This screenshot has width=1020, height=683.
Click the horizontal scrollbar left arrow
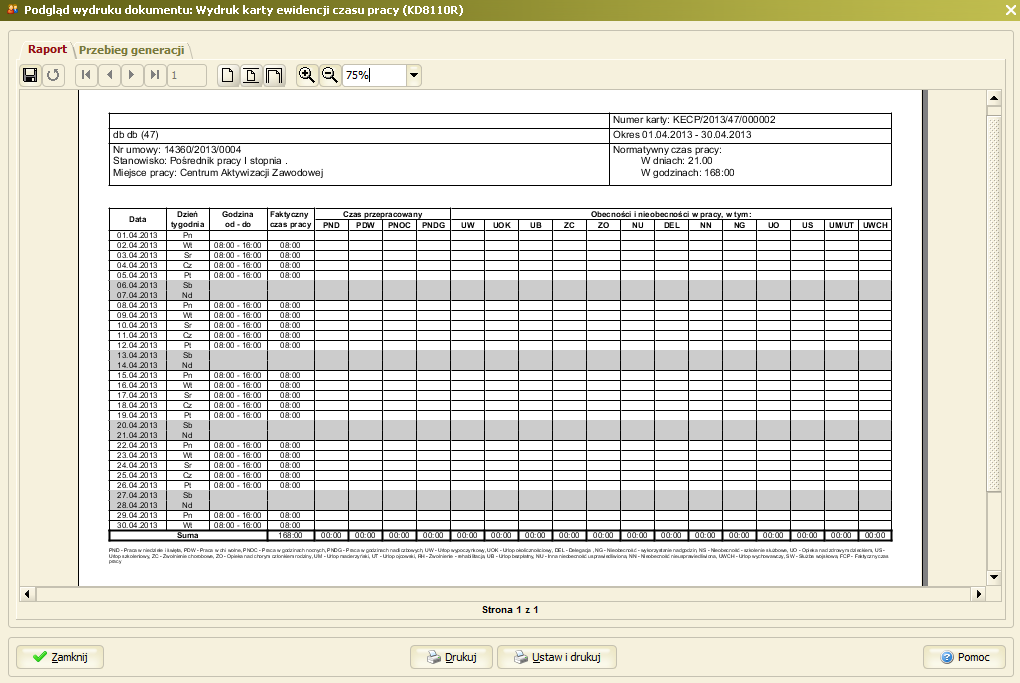pos(27,594)
